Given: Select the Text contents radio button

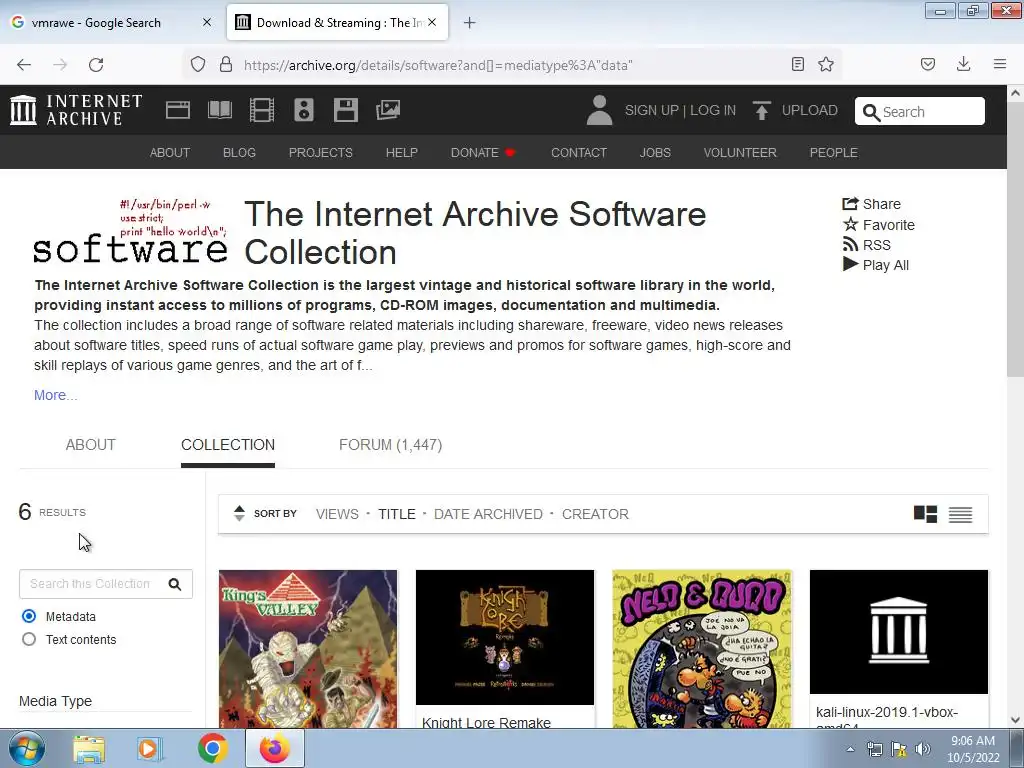Looking at the screenshot, I should click(x=29, y=639).
